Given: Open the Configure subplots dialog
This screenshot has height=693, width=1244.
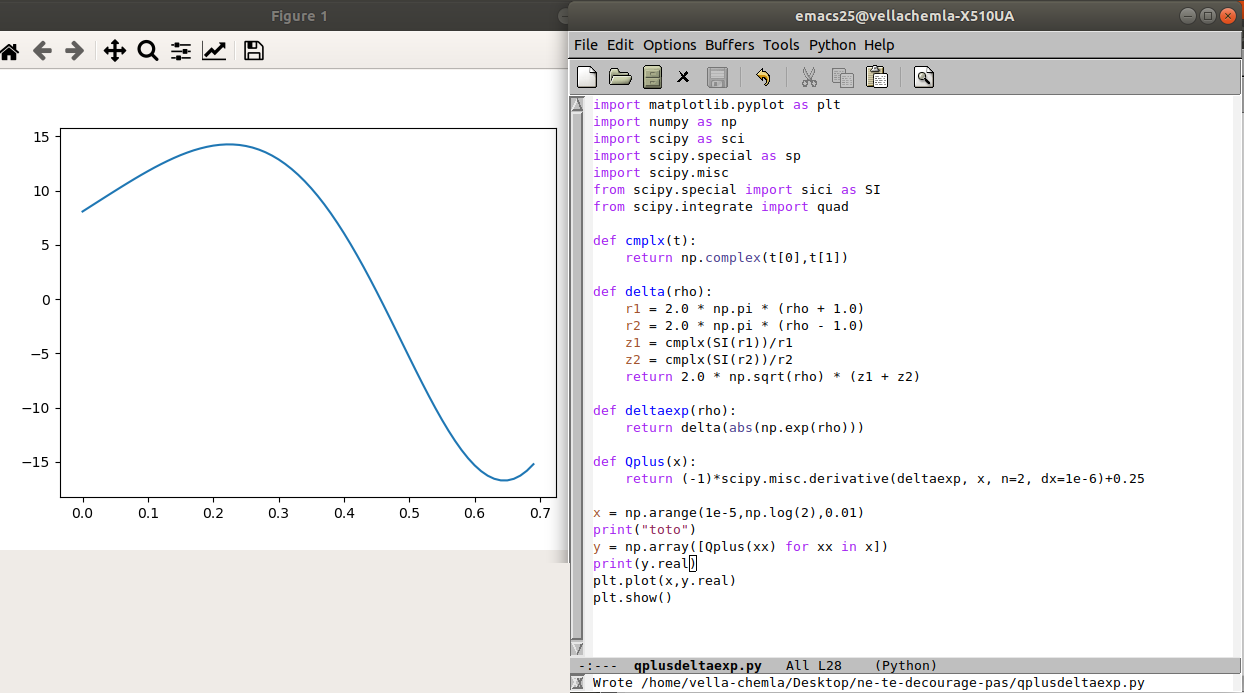Looking at the screenshot, I should pos(181,51).
